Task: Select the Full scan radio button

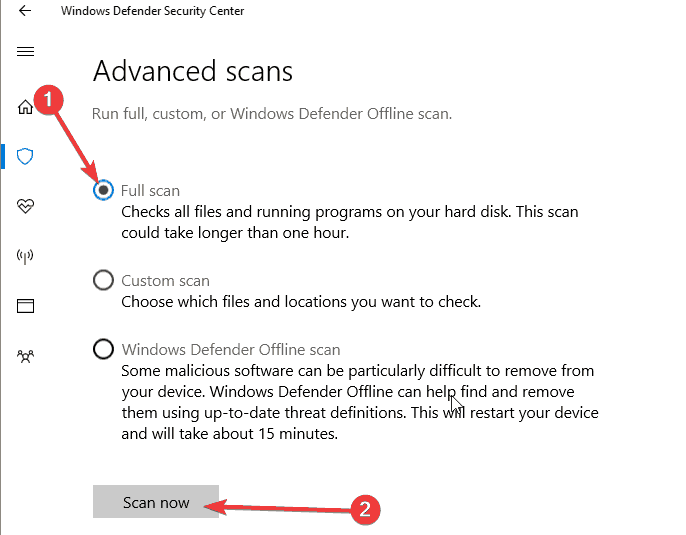Action: pos(103,190)
